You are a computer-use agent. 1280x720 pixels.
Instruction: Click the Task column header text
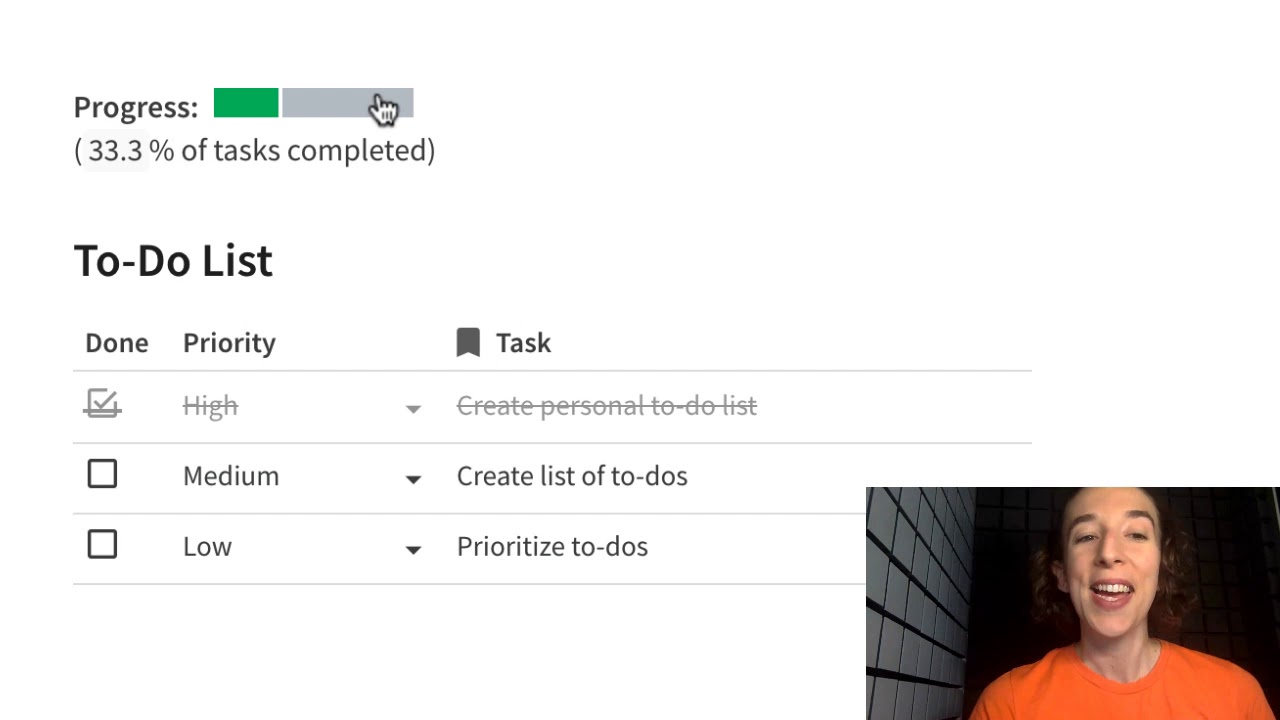pyautogui.click(x=523, y=343)
